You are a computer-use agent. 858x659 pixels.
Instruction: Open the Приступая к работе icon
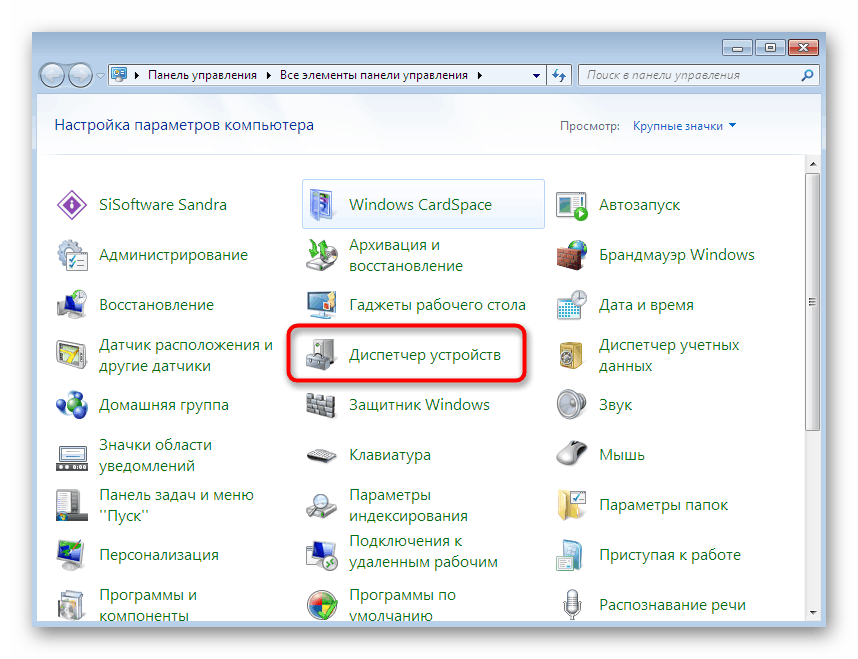(x=572, y=555)
